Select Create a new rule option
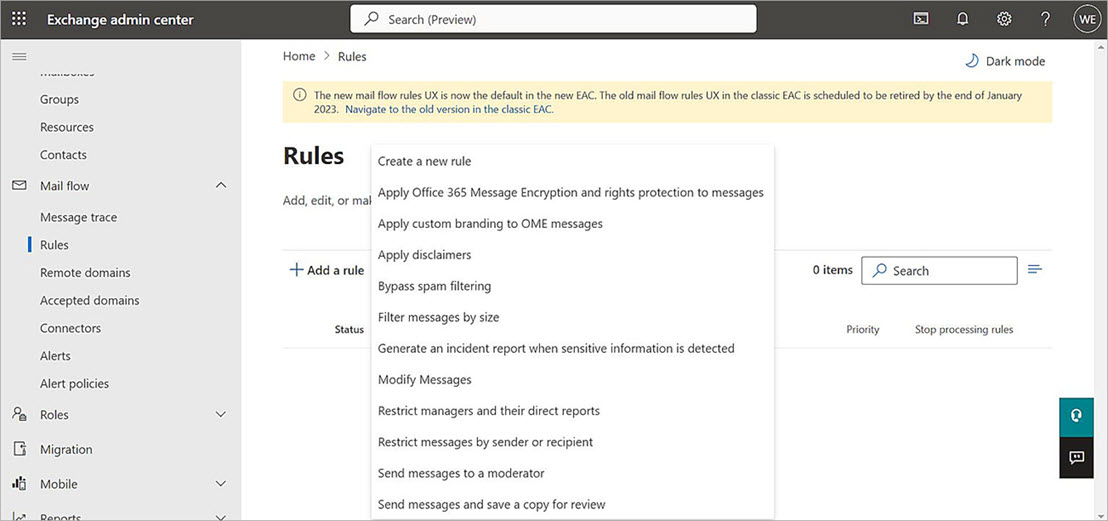1108x521 pixels. [424, 161]
